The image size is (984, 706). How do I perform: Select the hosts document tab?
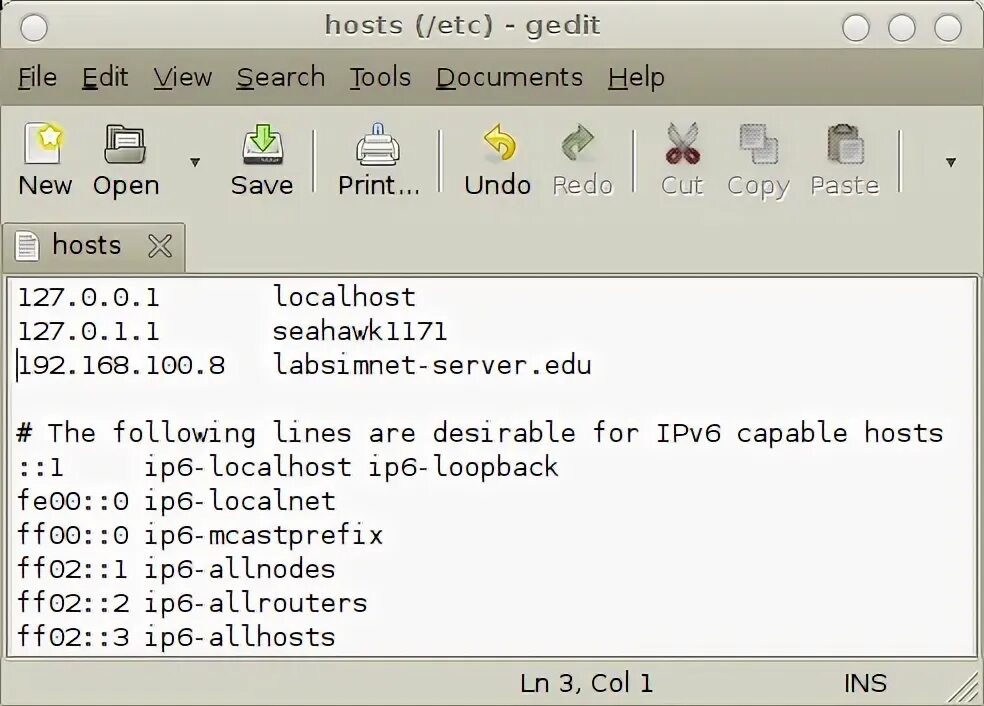(94, 246)
